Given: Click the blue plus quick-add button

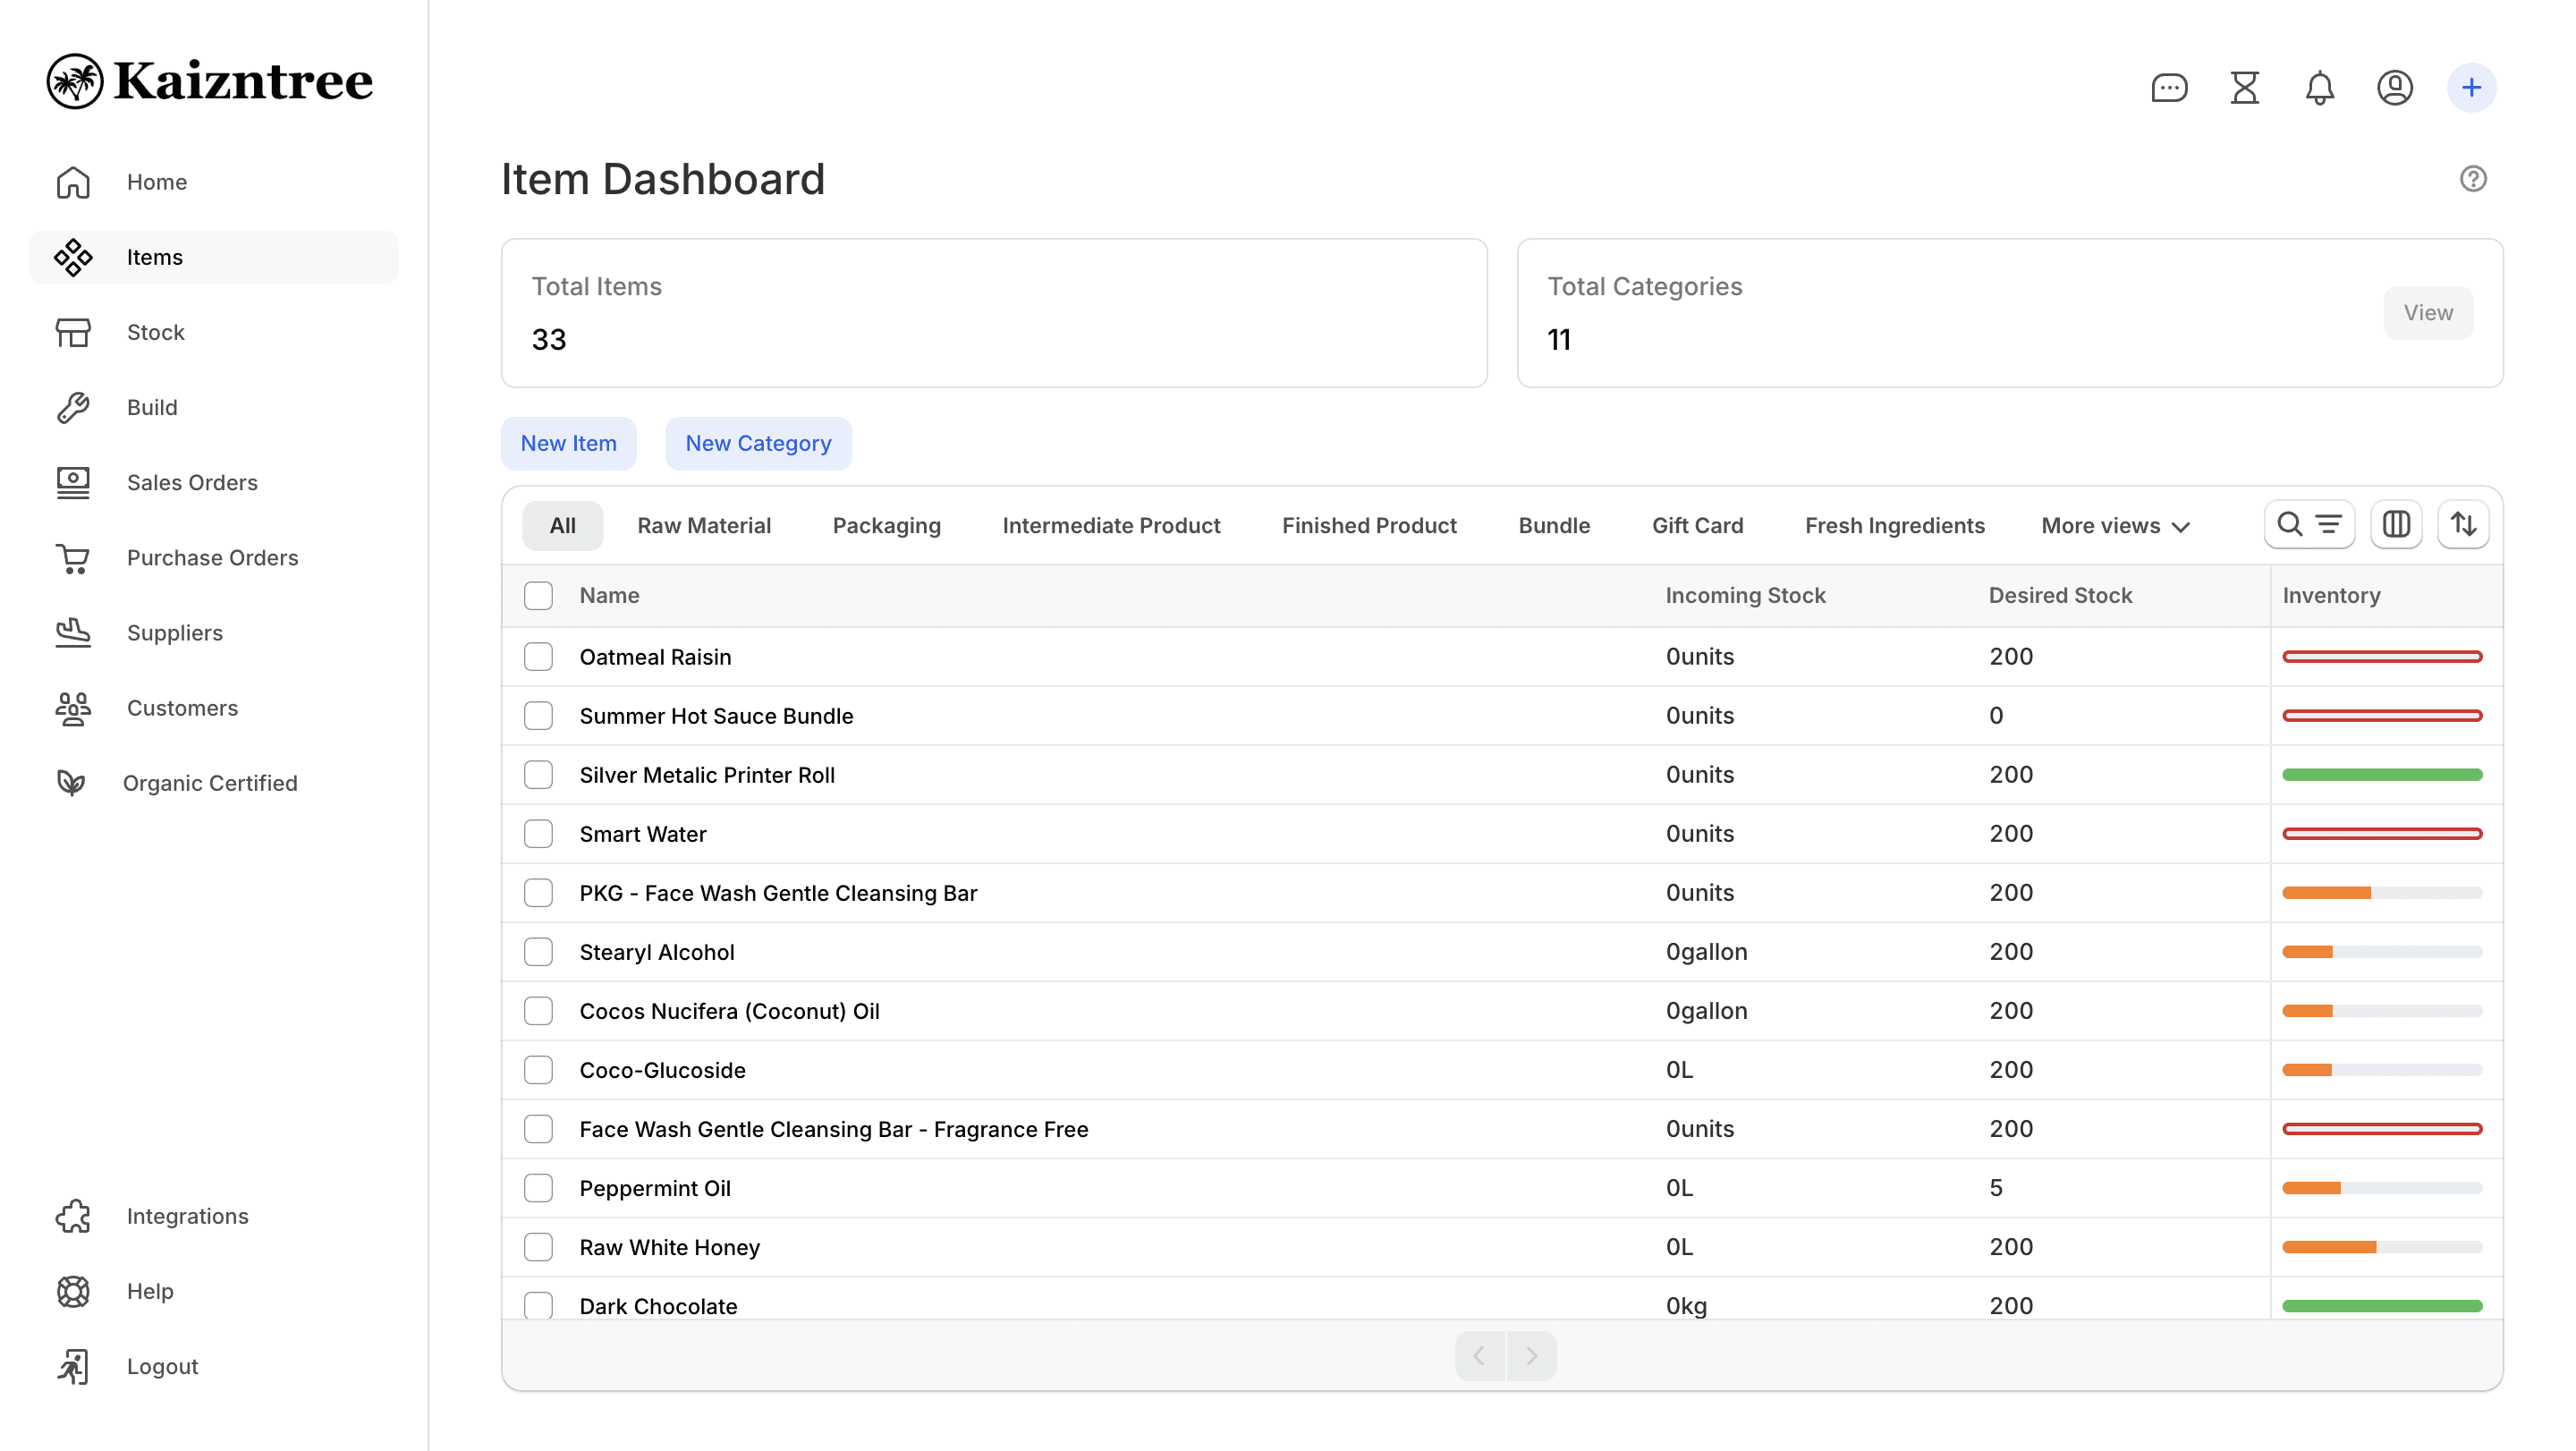Looking at the screenshot, I should coord(2471,88).
